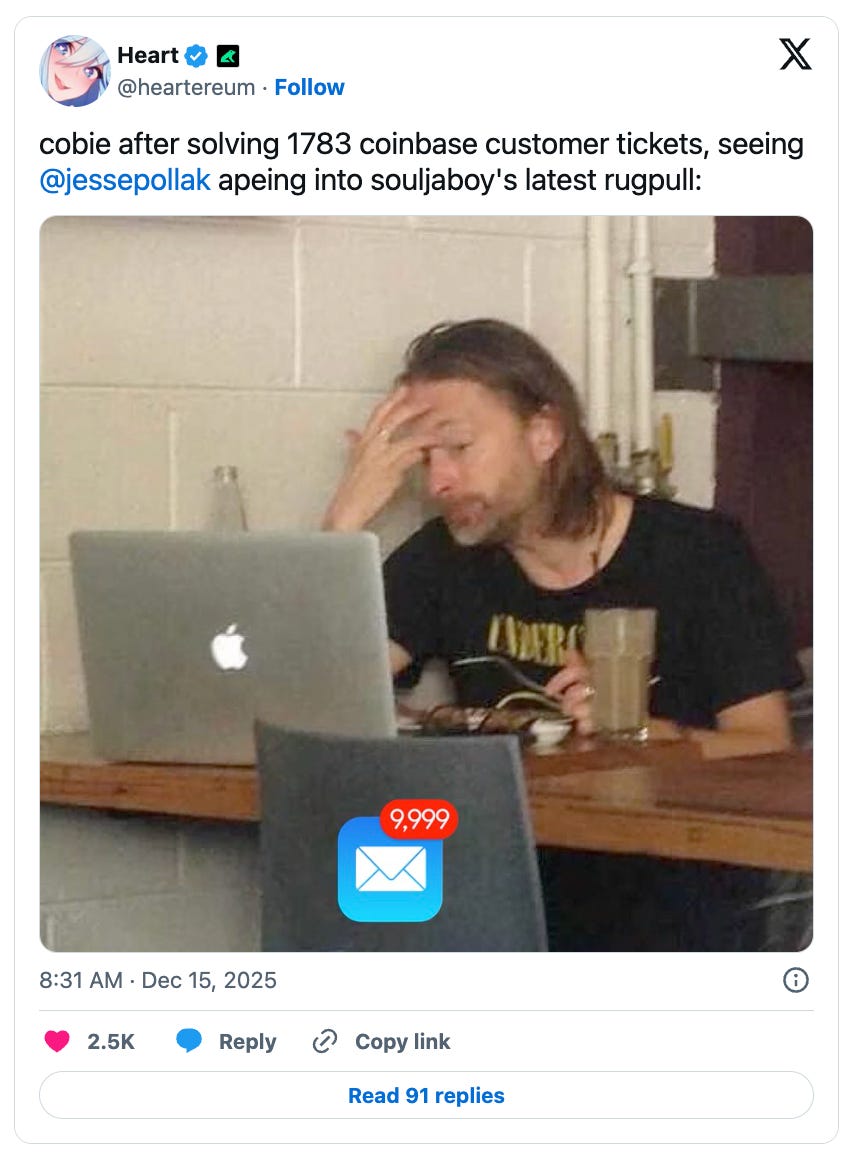Click the chain link copy icon
The width and height of the screenshot is (856, 1160).
click(x=325, y=1041)
